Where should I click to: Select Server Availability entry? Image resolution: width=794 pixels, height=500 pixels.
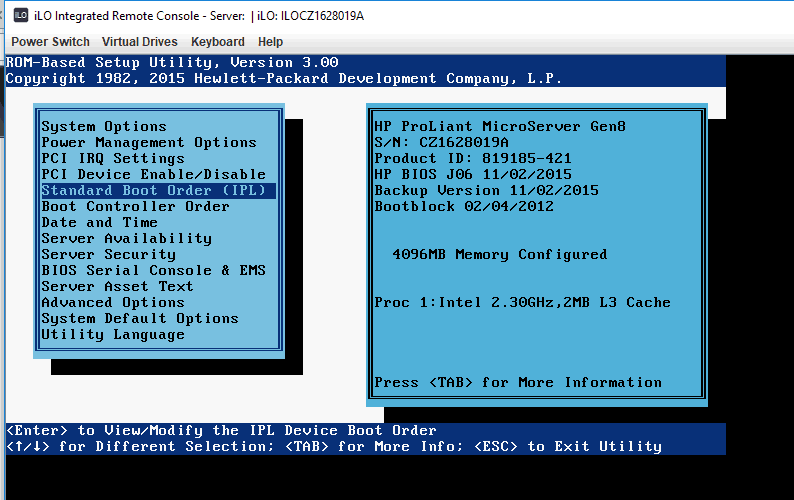coord(127,239)
